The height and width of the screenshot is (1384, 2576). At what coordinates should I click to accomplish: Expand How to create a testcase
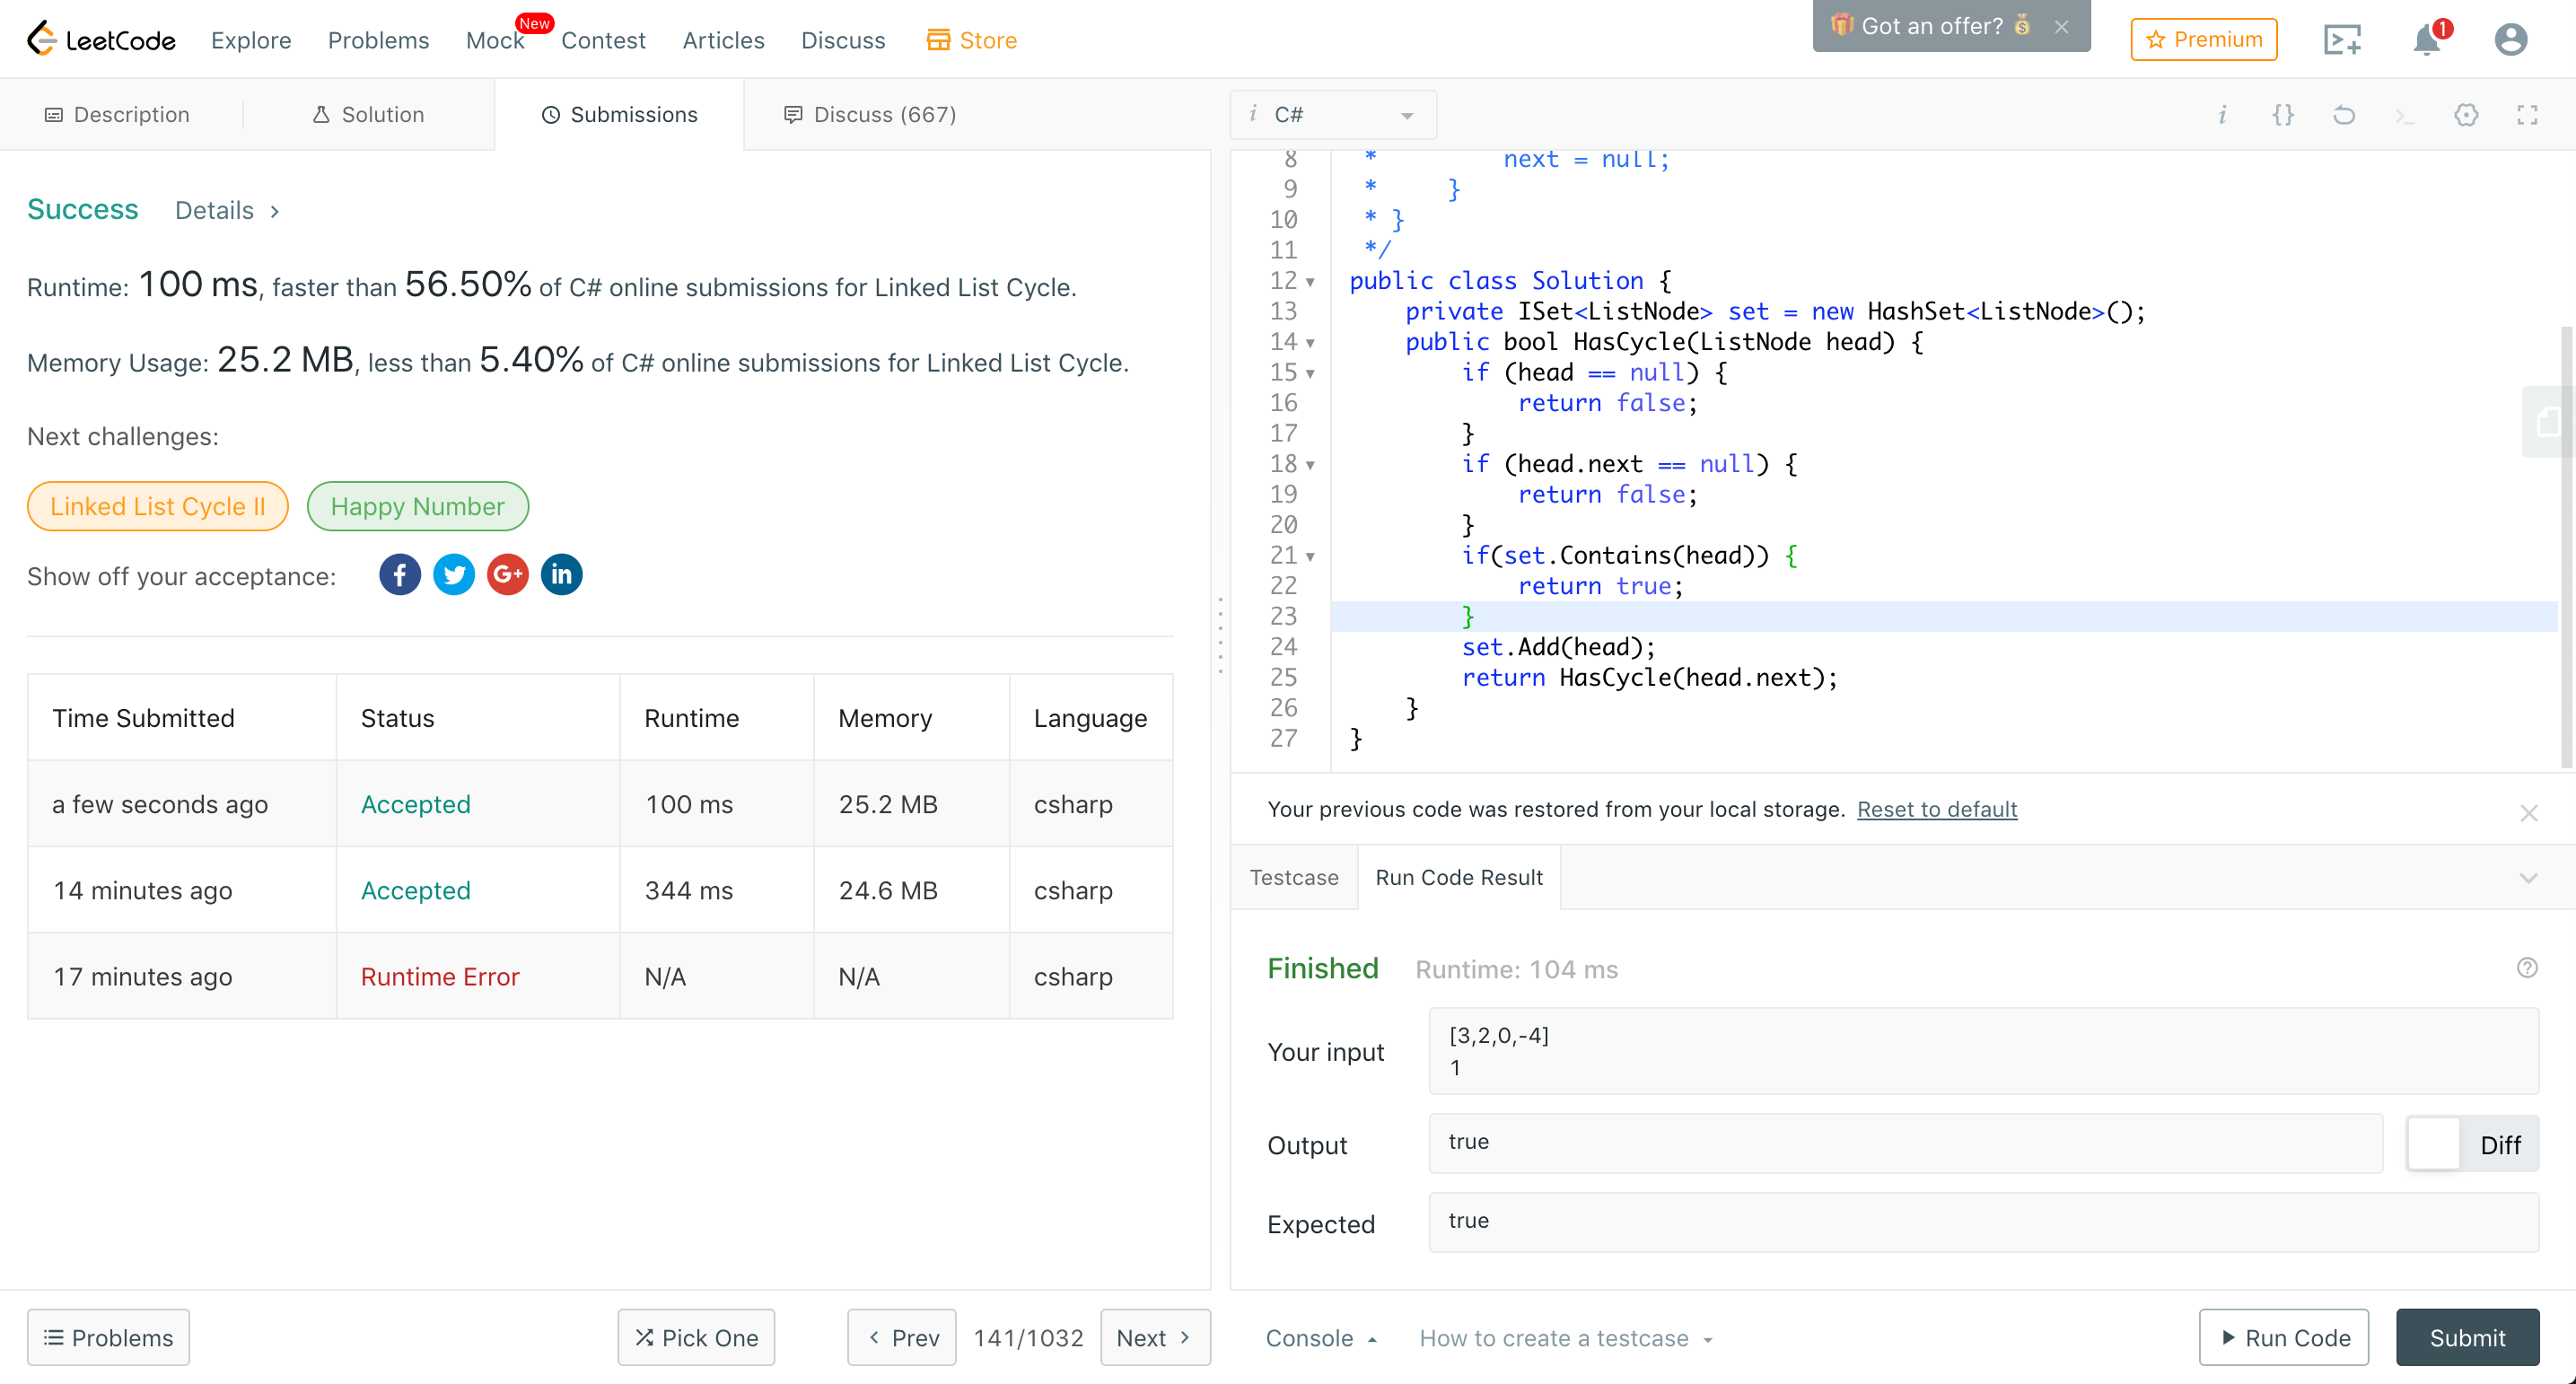tap(1566, 1338)
